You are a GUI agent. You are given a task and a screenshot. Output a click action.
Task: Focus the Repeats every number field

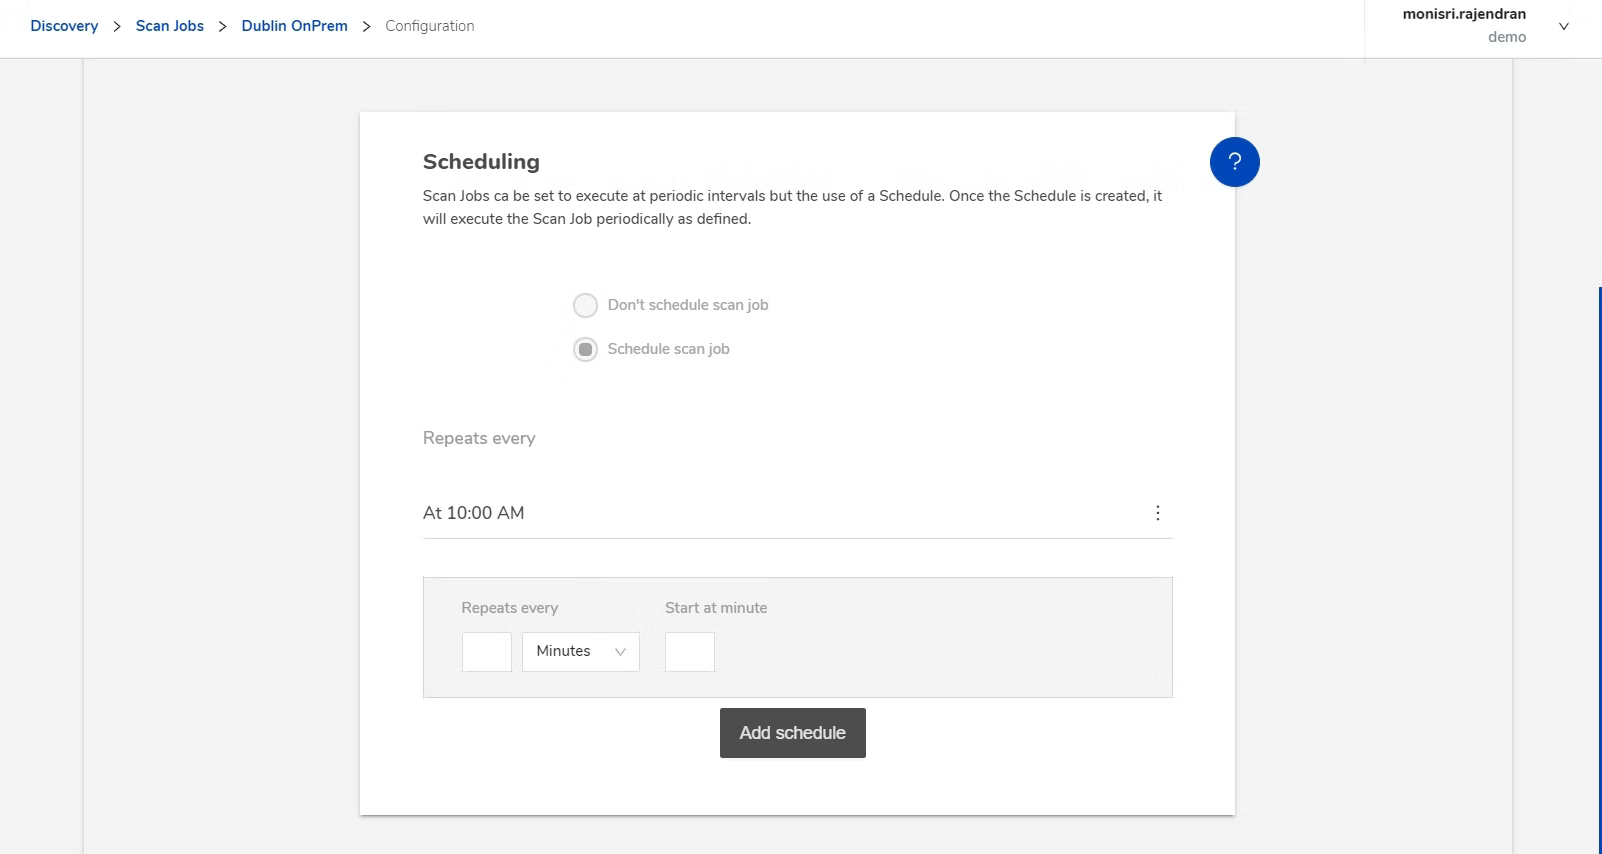(x=487, y=652)
